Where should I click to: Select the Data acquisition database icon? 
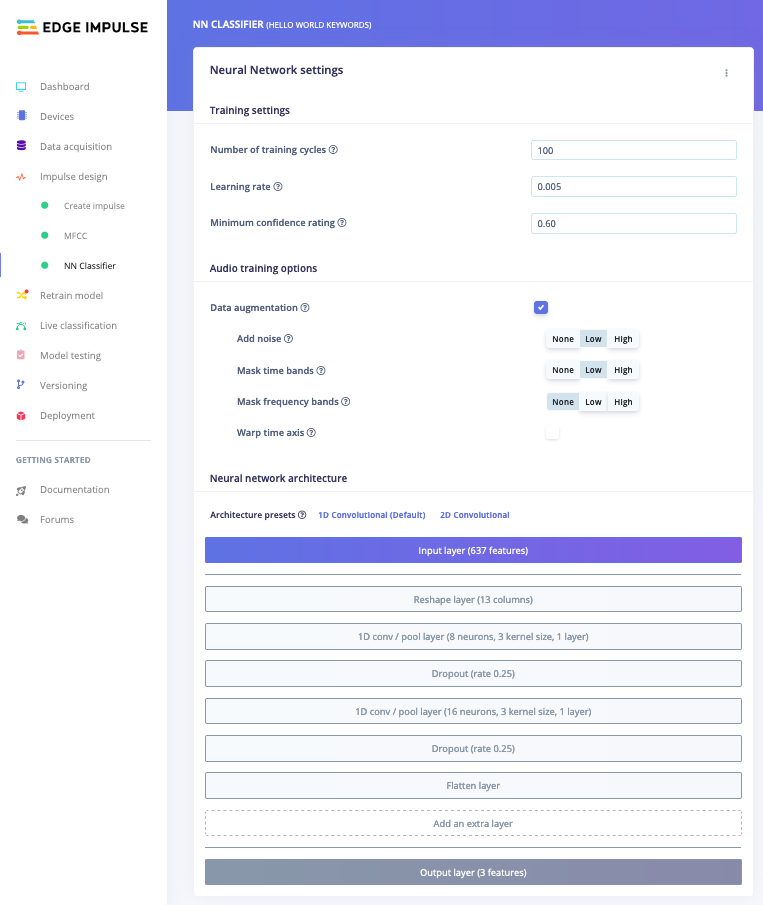pos(21,146)
